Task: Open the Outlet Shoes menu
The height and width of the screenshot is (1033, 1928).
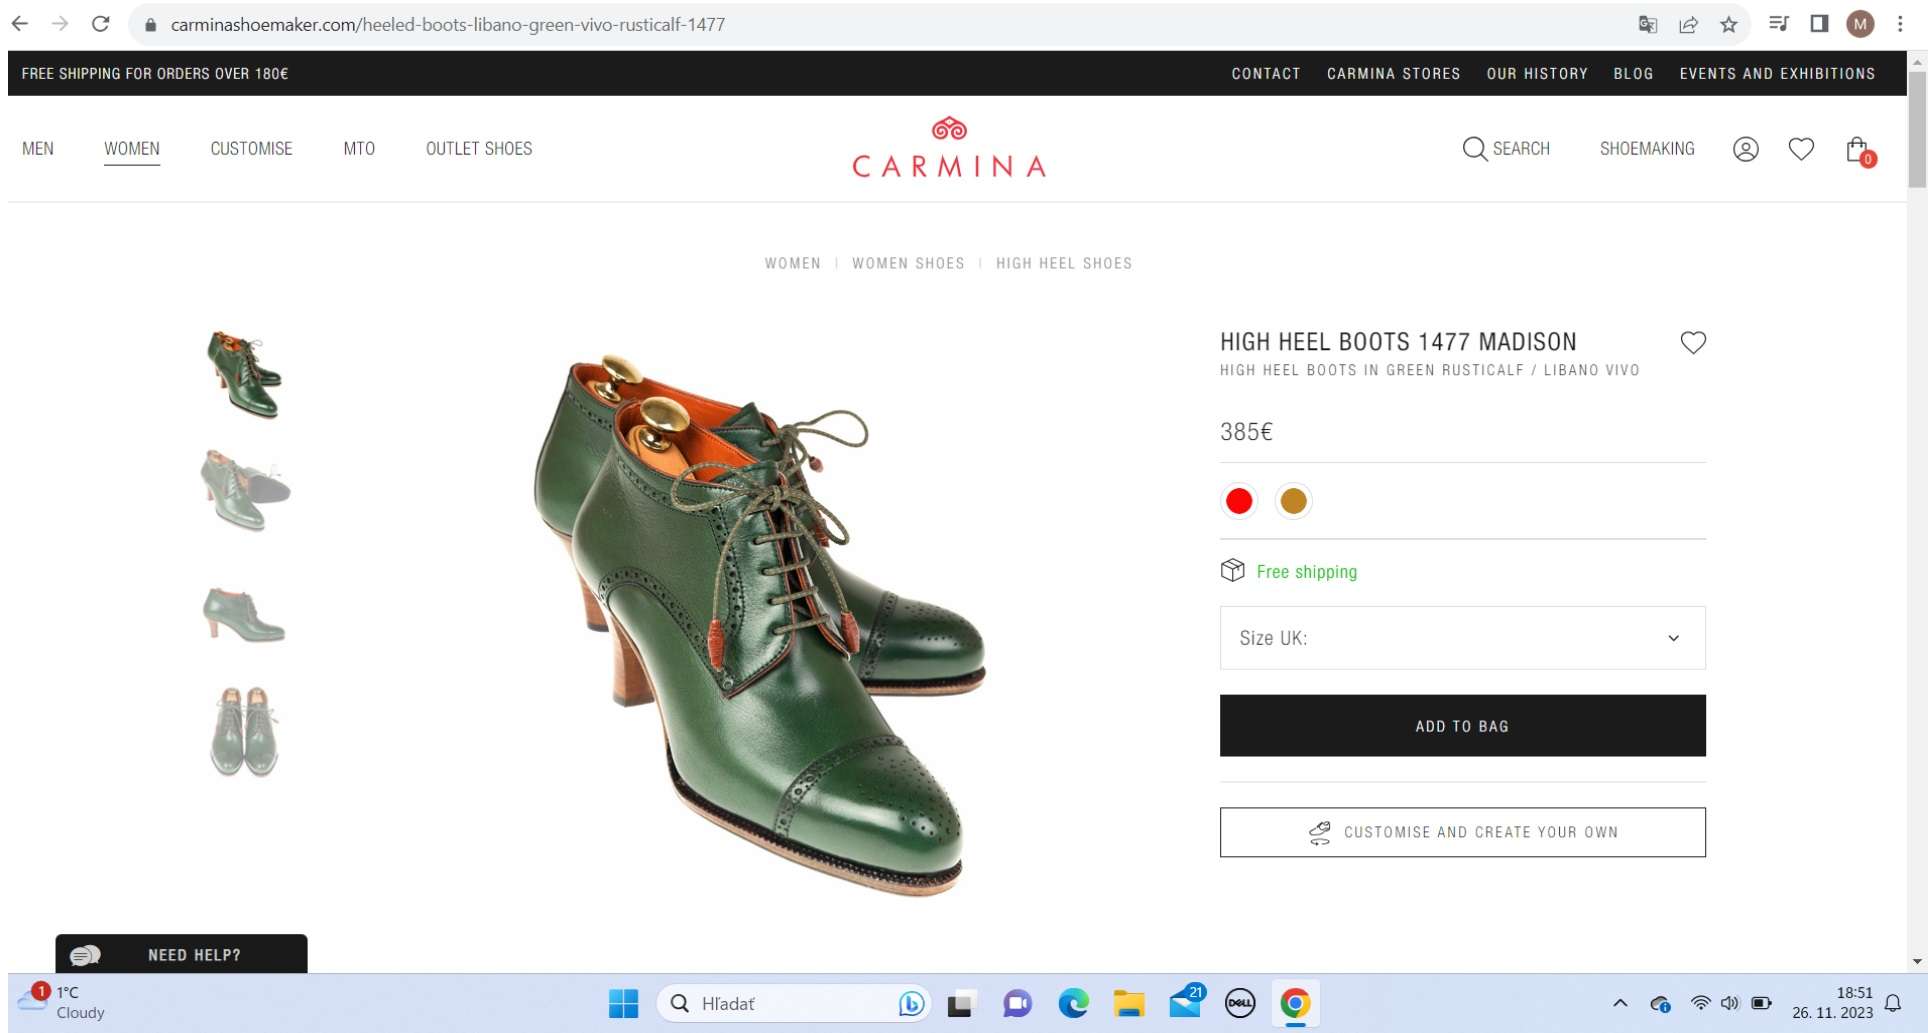Action: (x=479, y=149)
